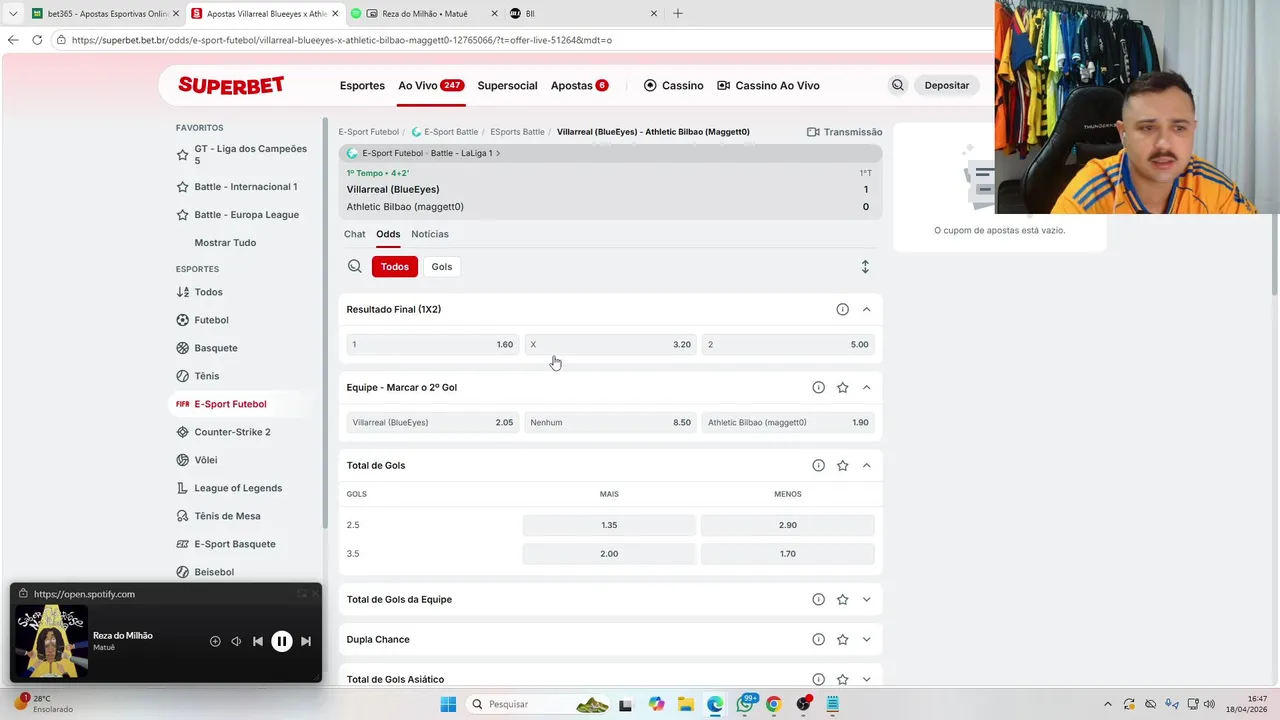Expand the Dupla Chance section
Screen dimensions: 1280x720
pyautogui.click(x=866, y=639)
